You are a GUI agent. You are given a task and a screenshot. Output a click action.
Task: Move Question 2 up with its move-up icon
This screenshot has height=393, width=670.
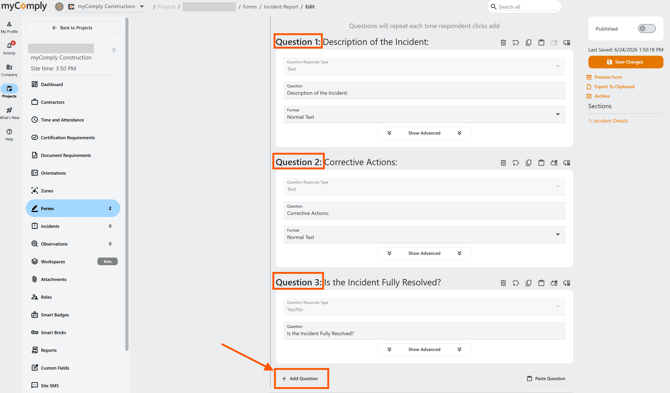tap(554, 163)
